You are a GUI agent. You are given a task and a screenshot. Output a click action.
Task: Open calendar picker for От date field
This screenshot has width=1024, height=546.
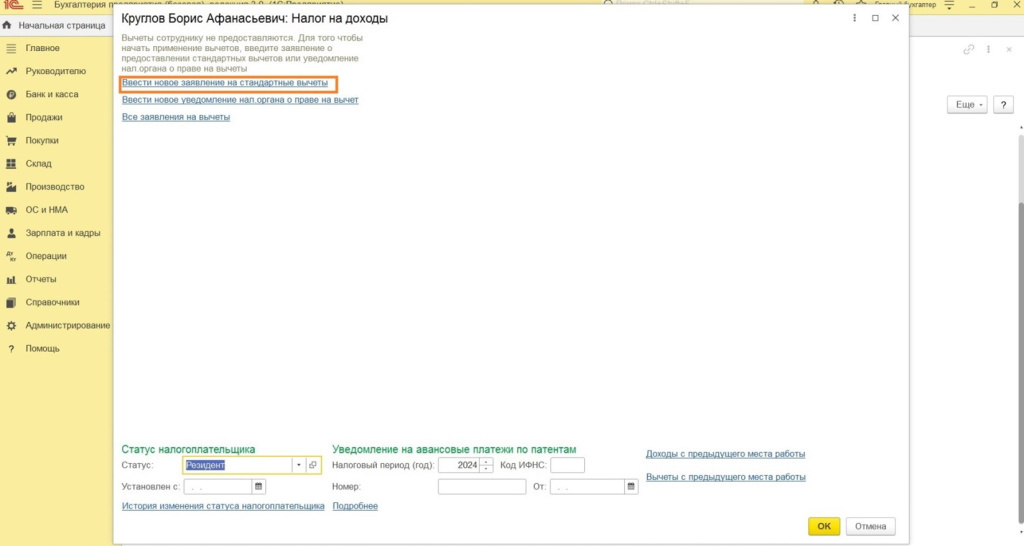coord(631,487)
